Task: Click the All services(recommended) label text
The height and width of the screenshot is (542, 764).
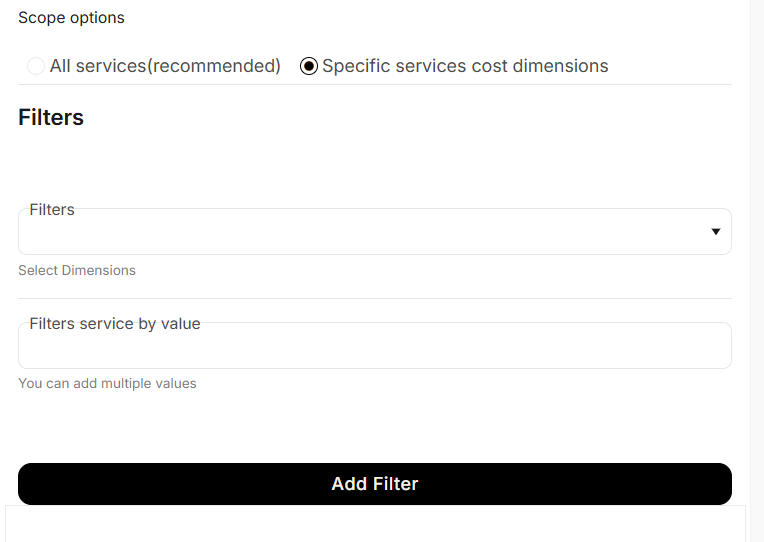Action: 165,66
